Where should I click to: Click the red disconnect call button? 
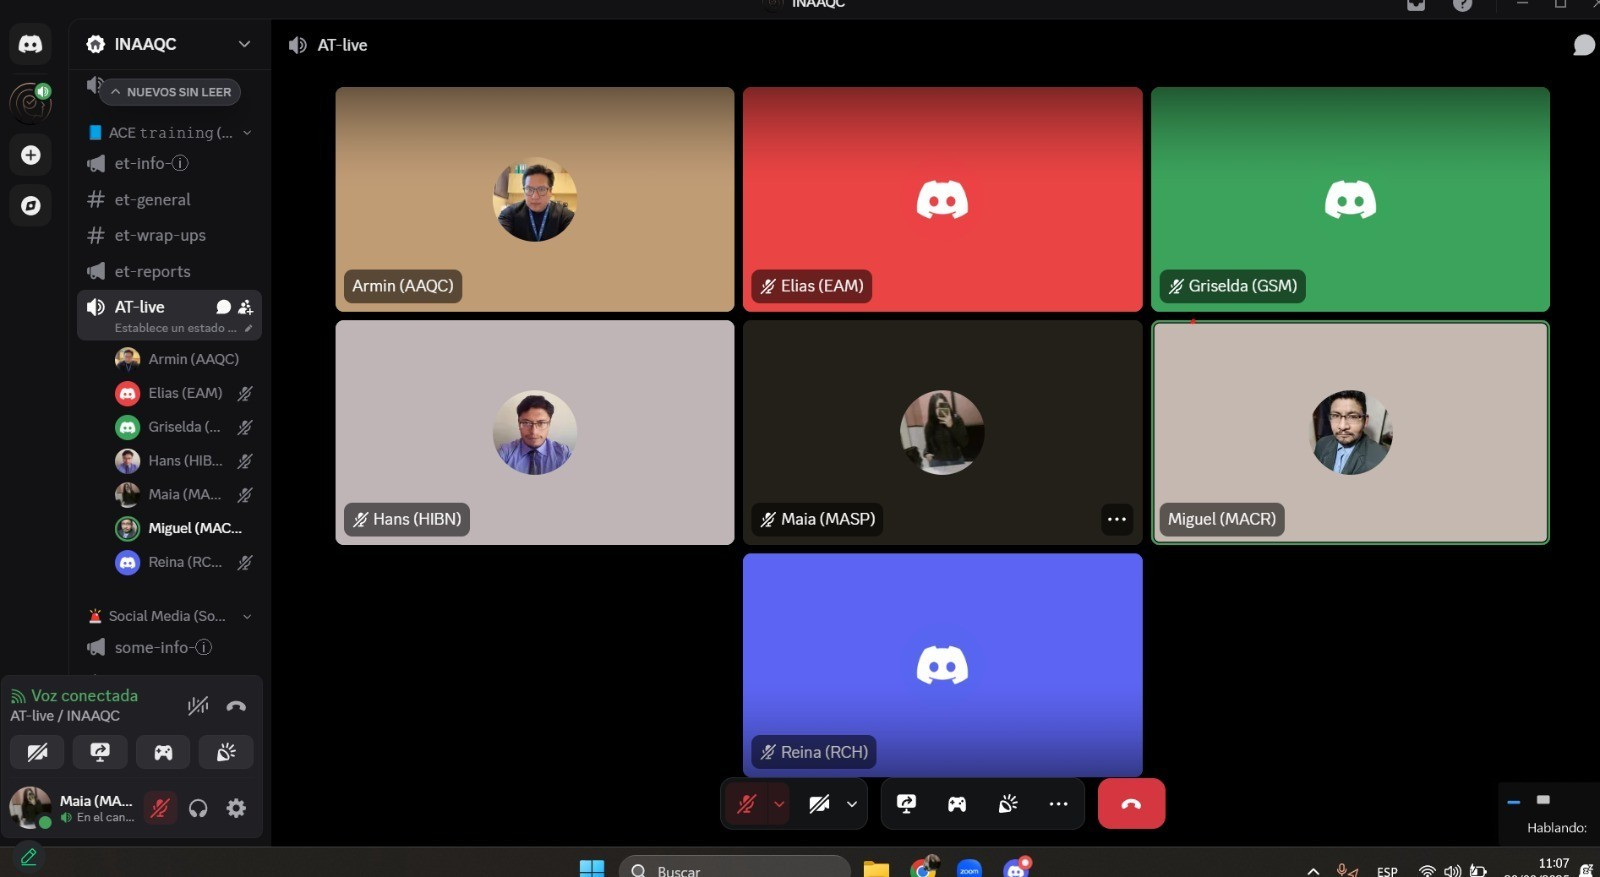pyautogui.click(x=1131, y=804)
